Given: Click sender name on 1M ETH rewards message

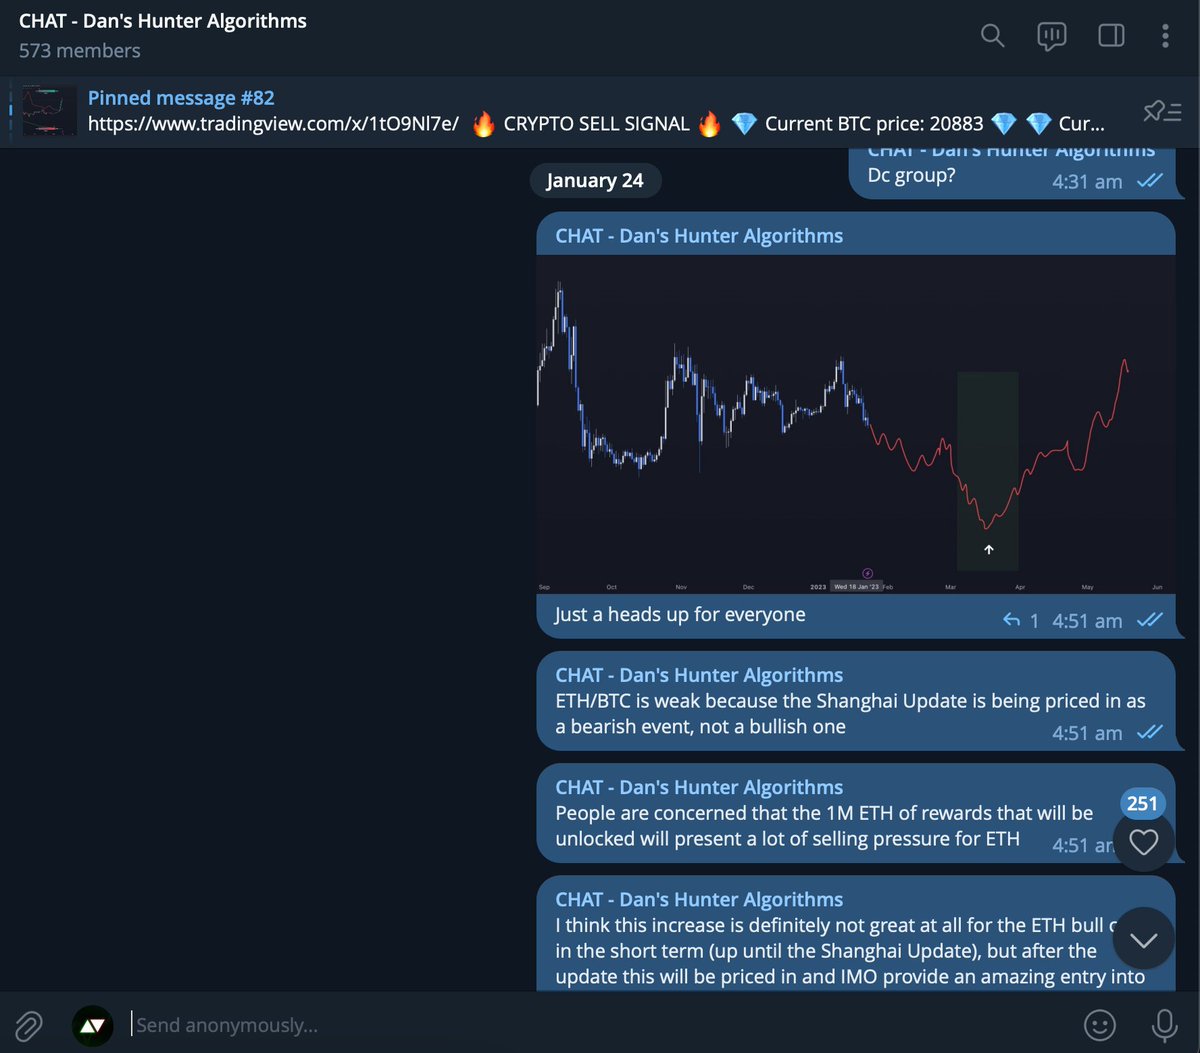Looking at the screenshot, I should click(699, 788).
